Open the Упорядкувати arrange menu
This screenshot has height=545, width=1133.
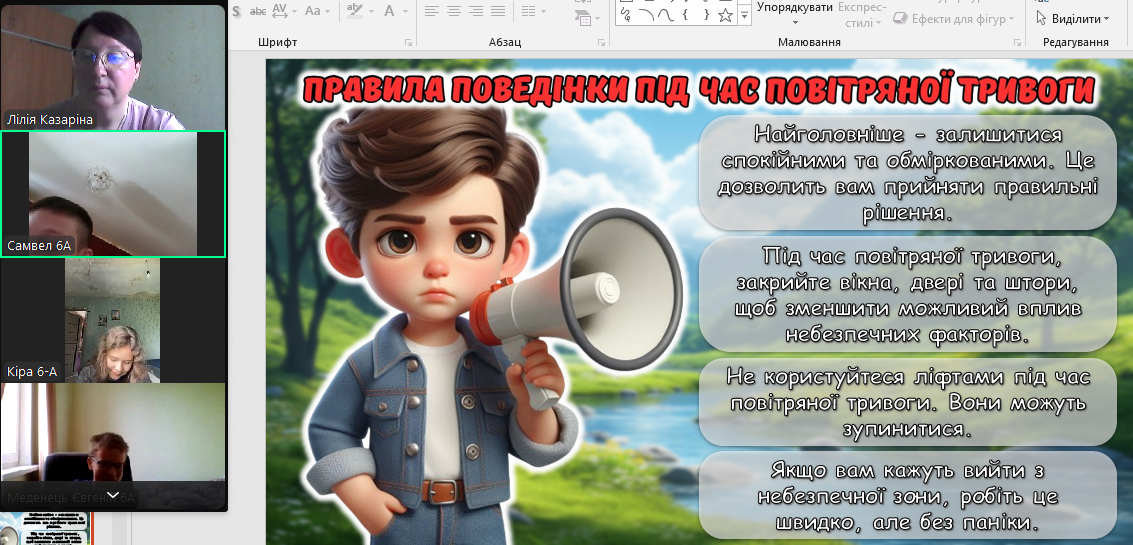click(x=794, y=13)
